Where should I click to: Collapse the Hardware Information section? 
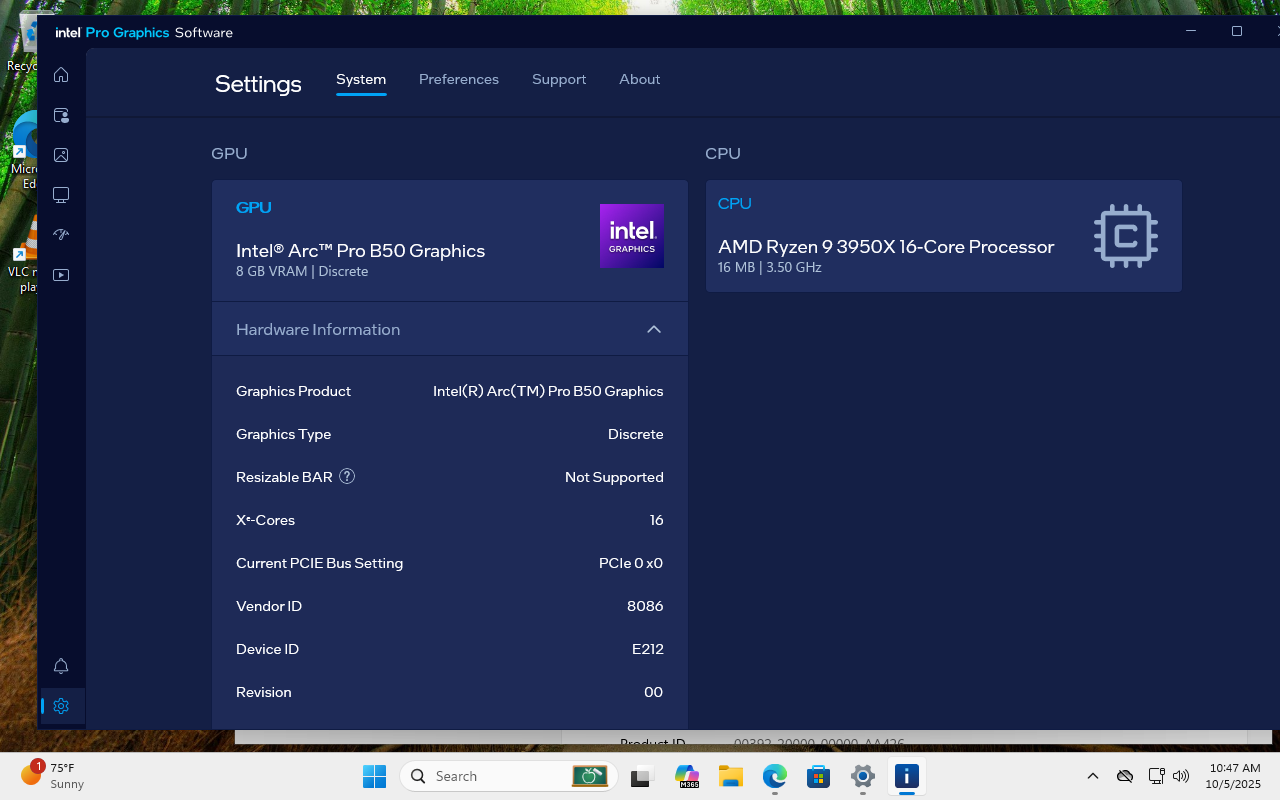pos(654,329)
